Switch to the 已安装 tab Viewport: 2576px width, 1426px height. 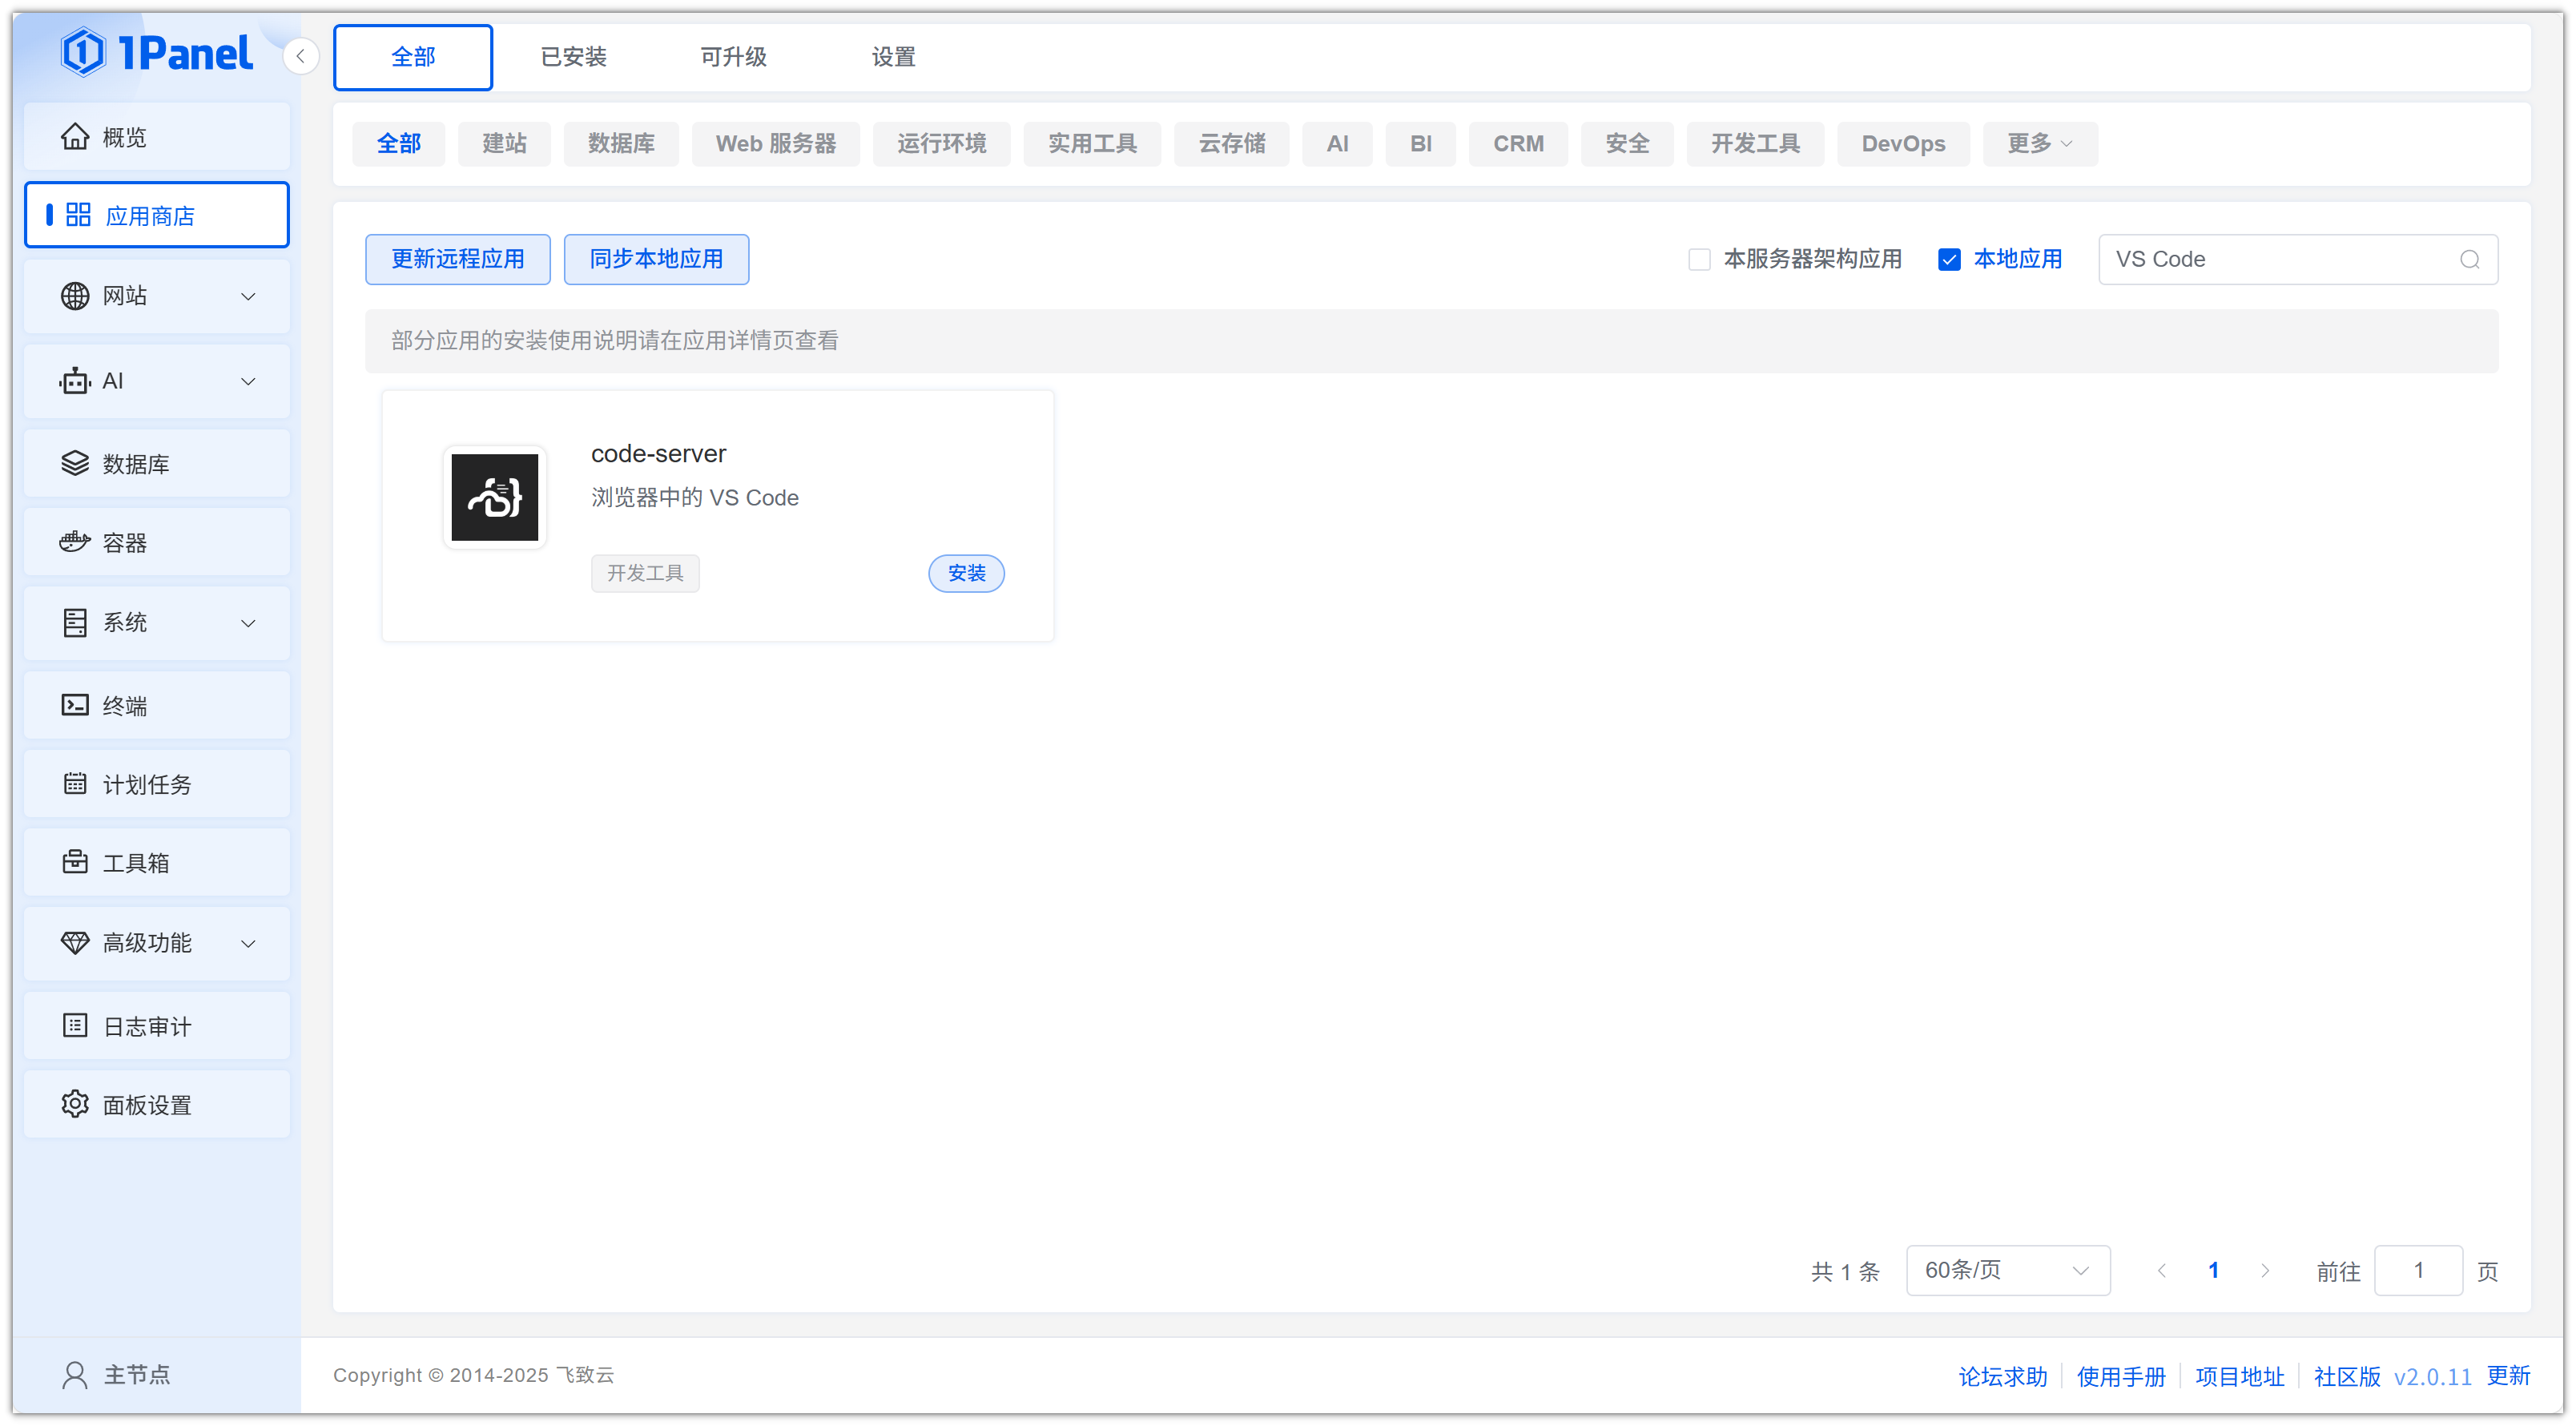click(573, 57)
